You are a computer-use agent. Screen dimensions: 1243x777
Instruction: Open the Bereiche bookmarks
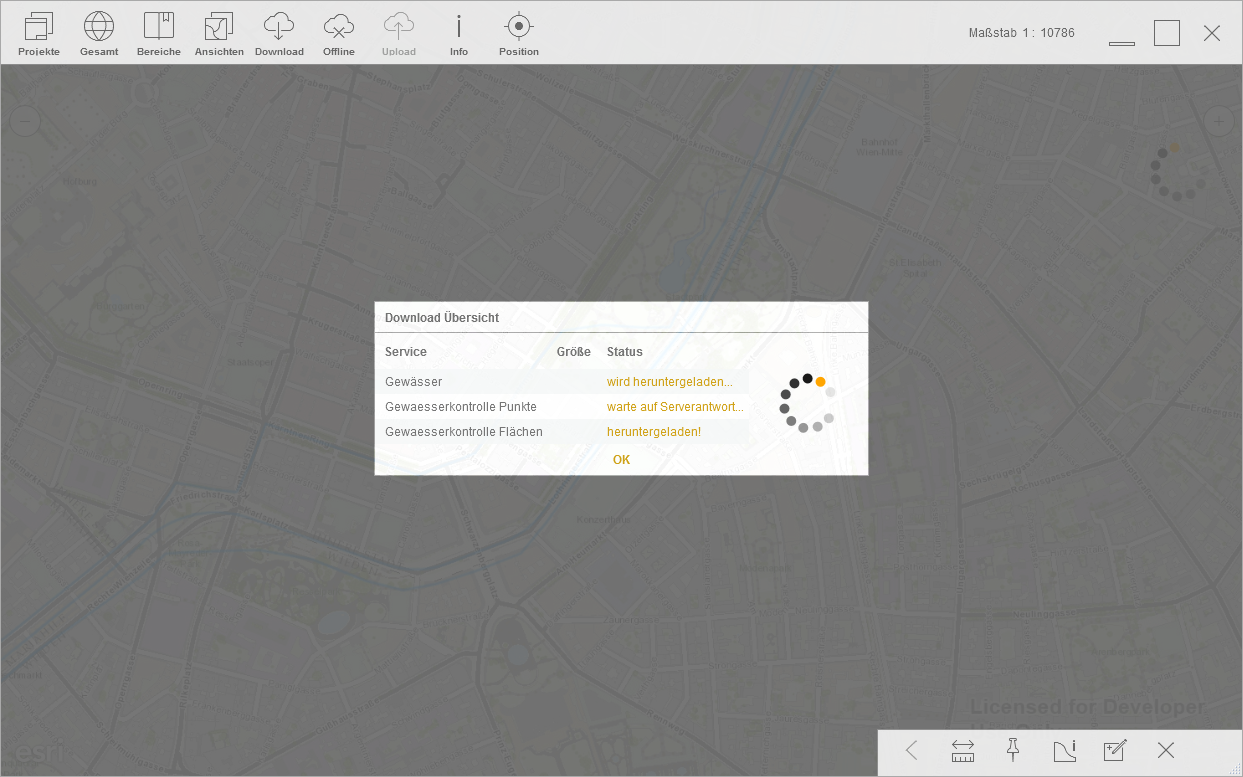click(159, 34)
